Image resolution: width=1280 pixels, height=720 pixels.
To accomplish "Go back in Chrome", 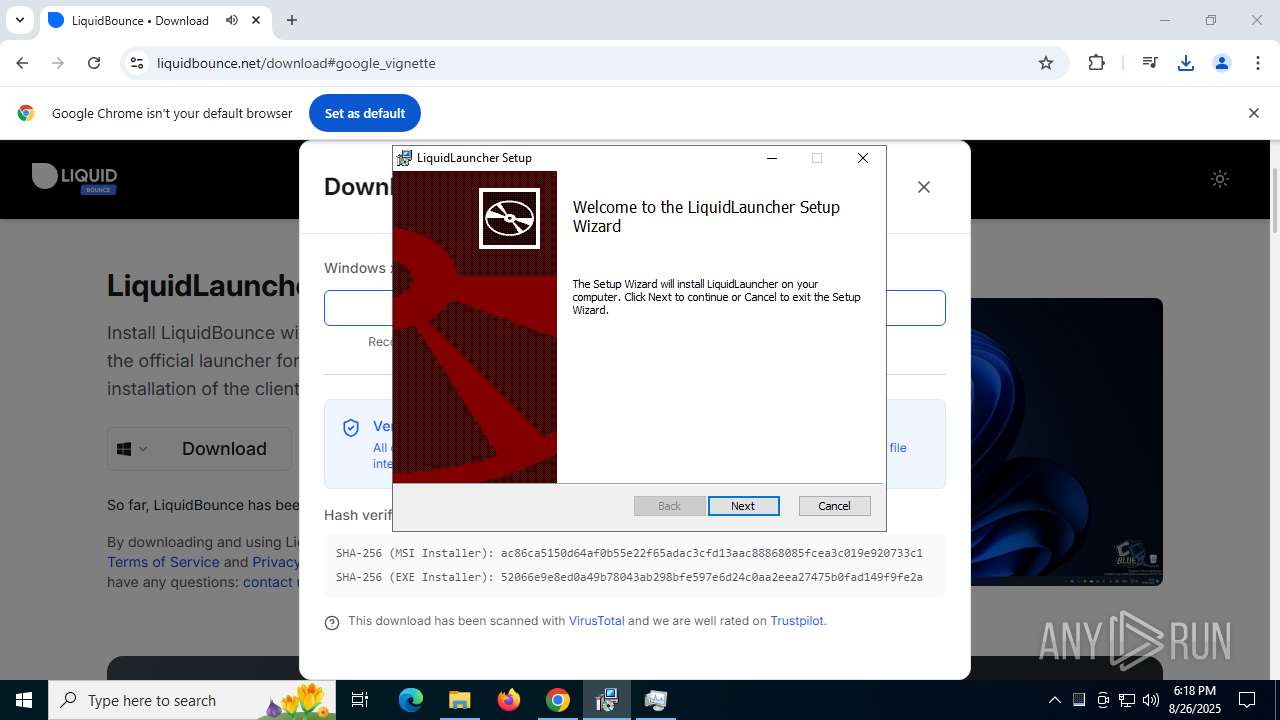I will 22,63.
